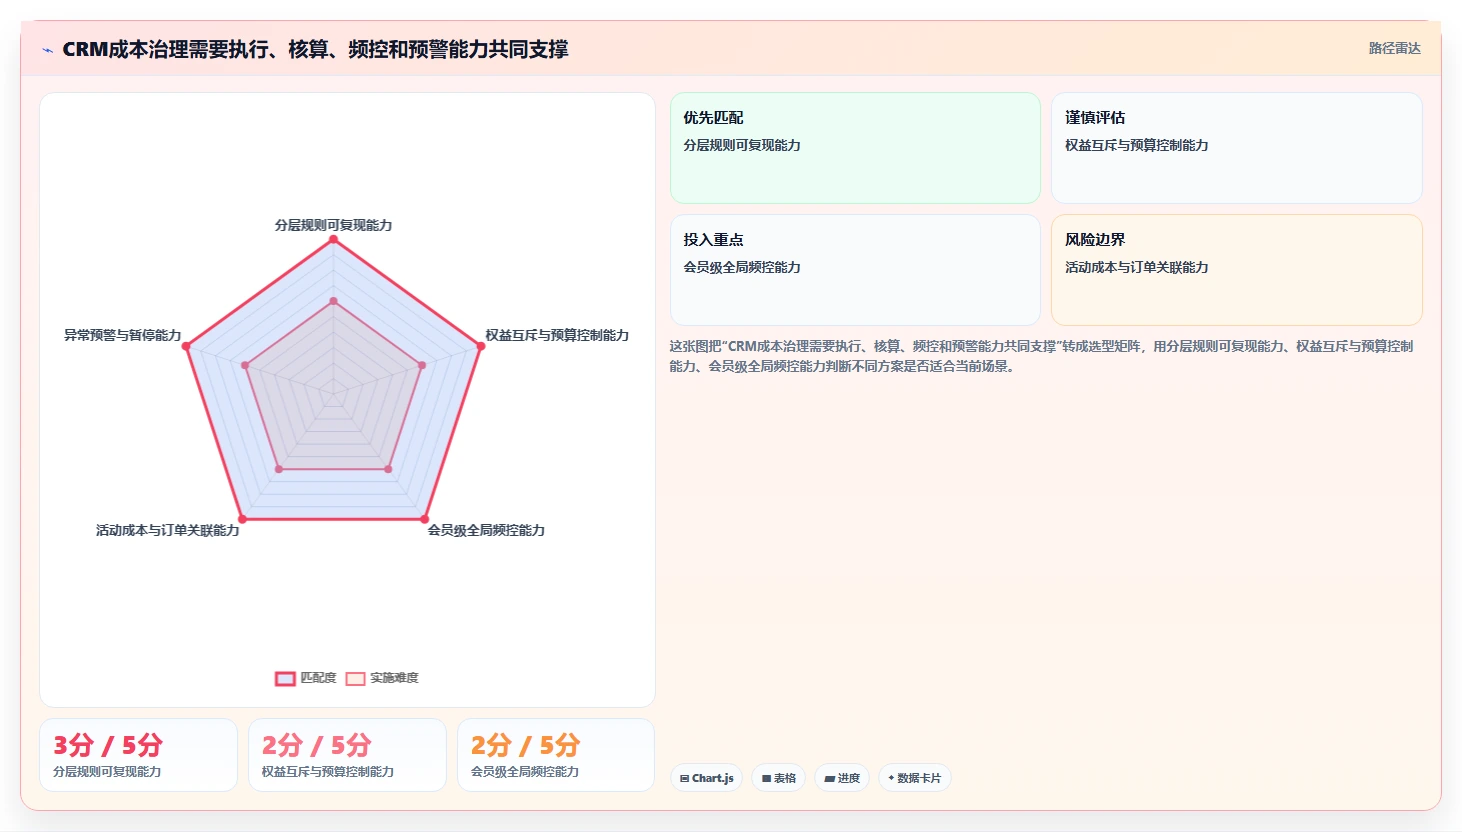
Task: Click 会员级全局频控能力 text in 投入重点 card
Action: 742,267
